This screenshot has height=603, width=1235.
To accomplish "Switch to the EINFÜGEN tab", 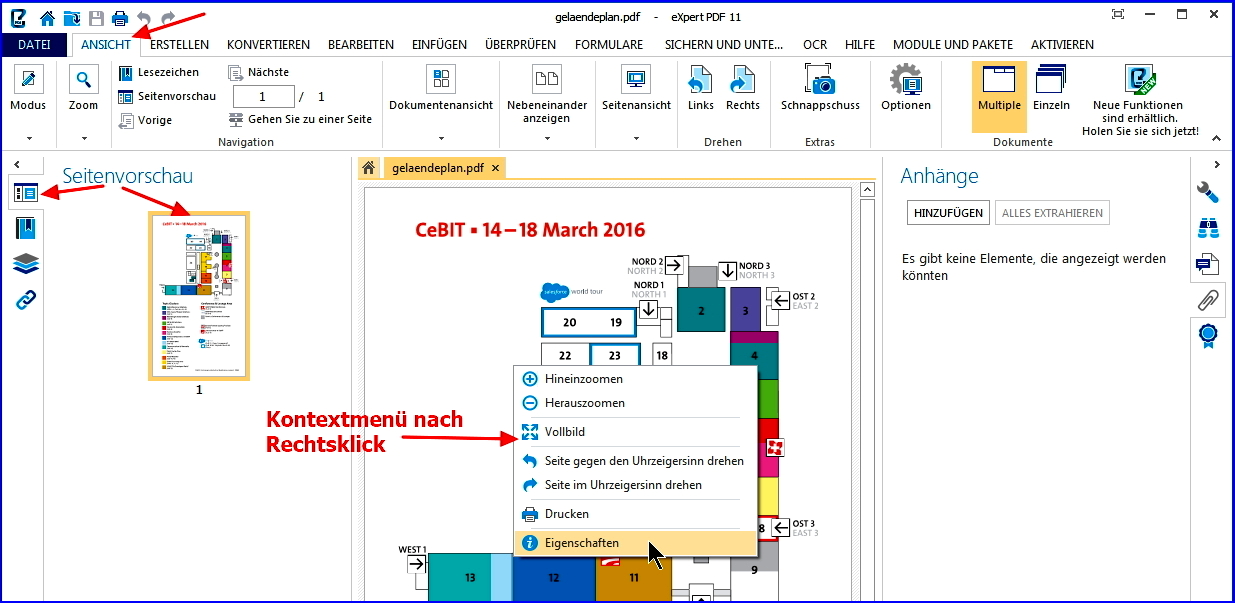I will (x=441, y=45).
